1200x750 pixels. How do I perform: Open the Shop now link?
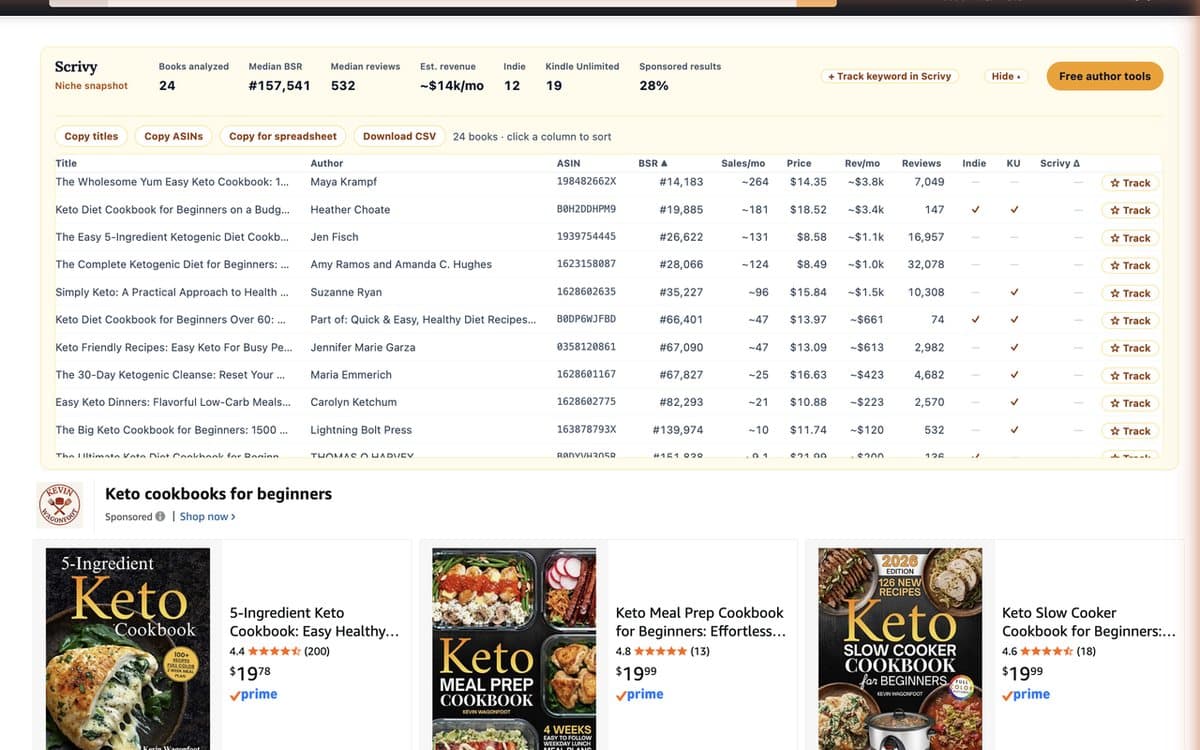pyautogui.click(x=207, y=517)
